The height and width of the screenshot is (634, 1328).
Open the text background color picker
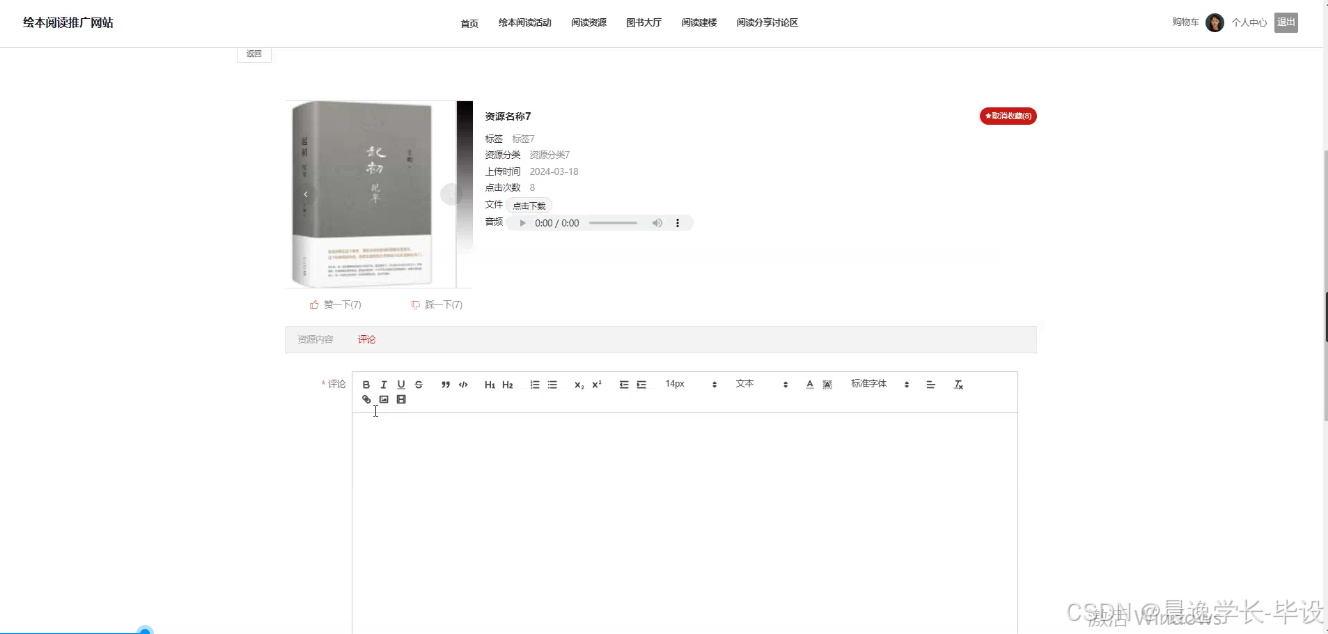pos(827,384)
